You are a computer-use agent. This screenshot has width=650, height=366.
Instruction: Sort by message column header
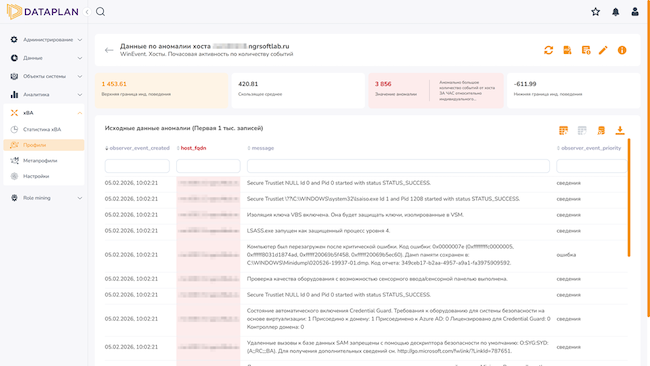click(261, 148)
